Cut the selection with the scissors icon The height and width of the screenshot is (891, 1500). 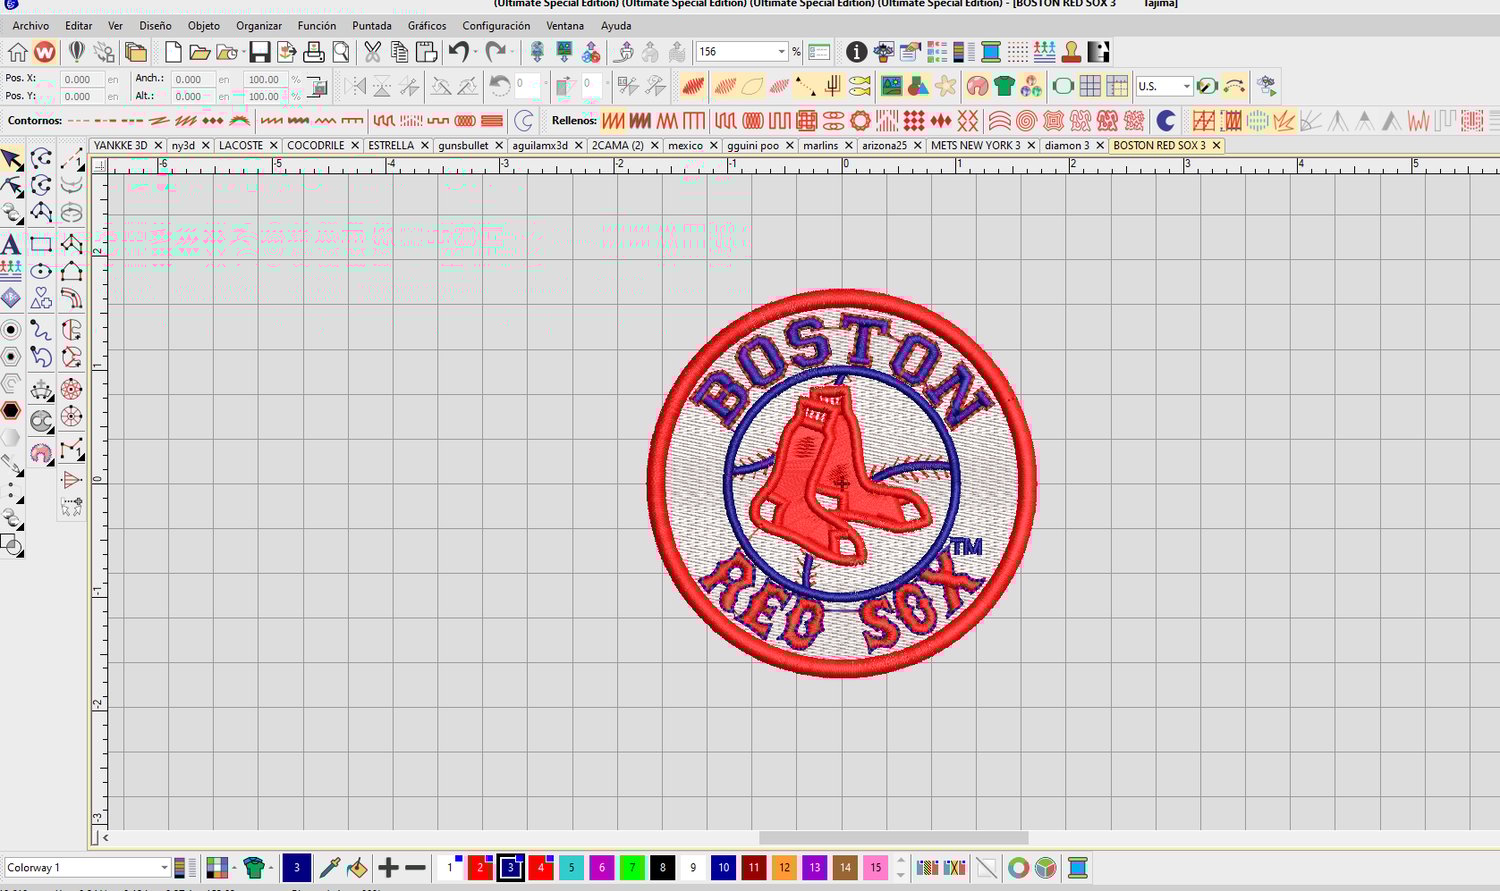point(372,52)
